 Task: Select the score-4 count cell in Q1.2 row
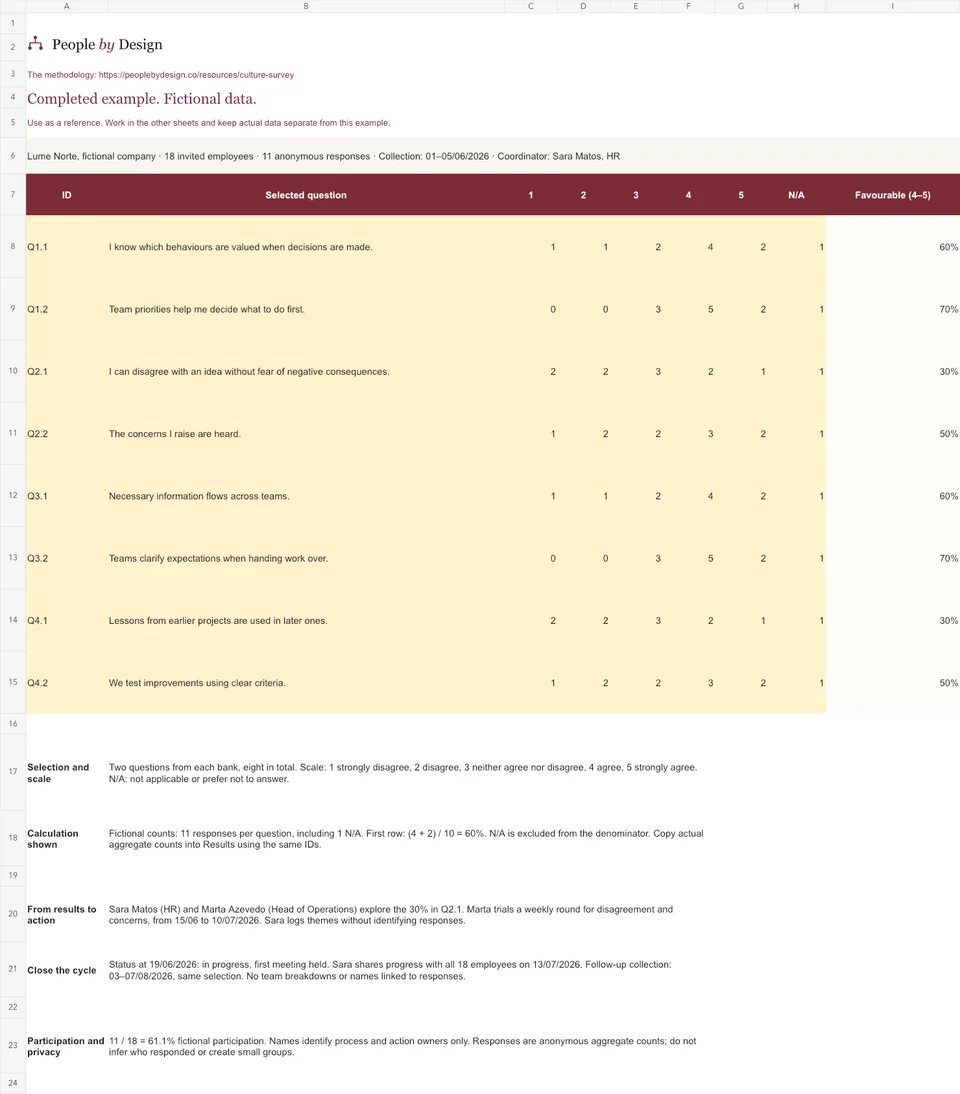click(x=688, y=309)
